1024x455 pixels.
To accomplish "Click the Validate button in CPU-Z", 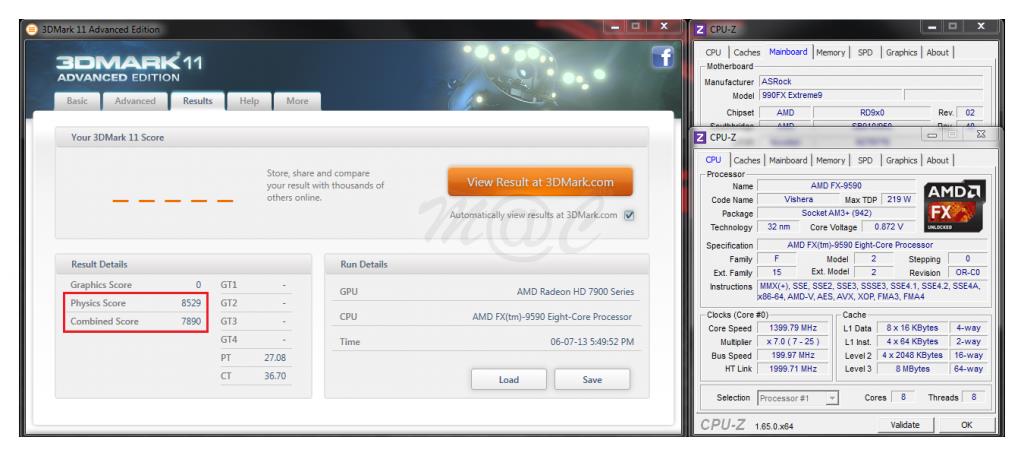I will pos(904,425).
